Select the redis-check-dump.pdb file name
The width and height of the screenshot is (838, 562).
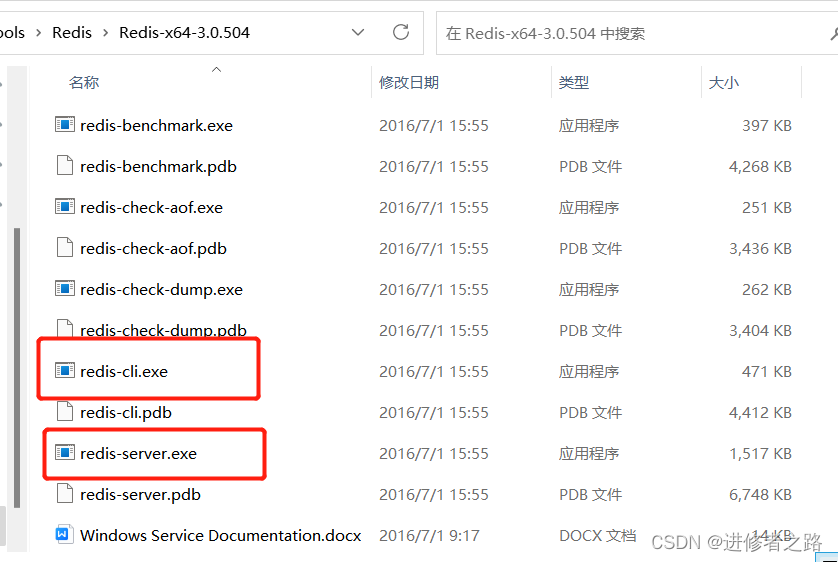click(x=164, y=330)
